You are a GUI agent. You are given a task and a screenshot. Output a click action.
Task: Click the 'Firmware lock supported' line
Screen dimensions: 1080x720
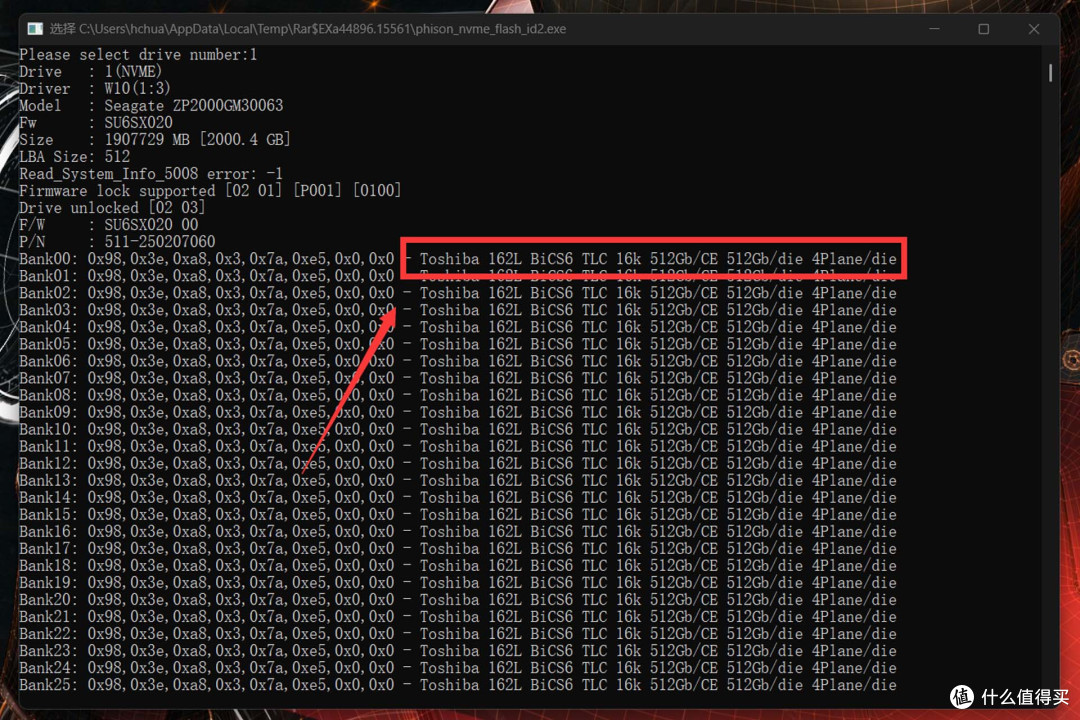coord(210,191)
